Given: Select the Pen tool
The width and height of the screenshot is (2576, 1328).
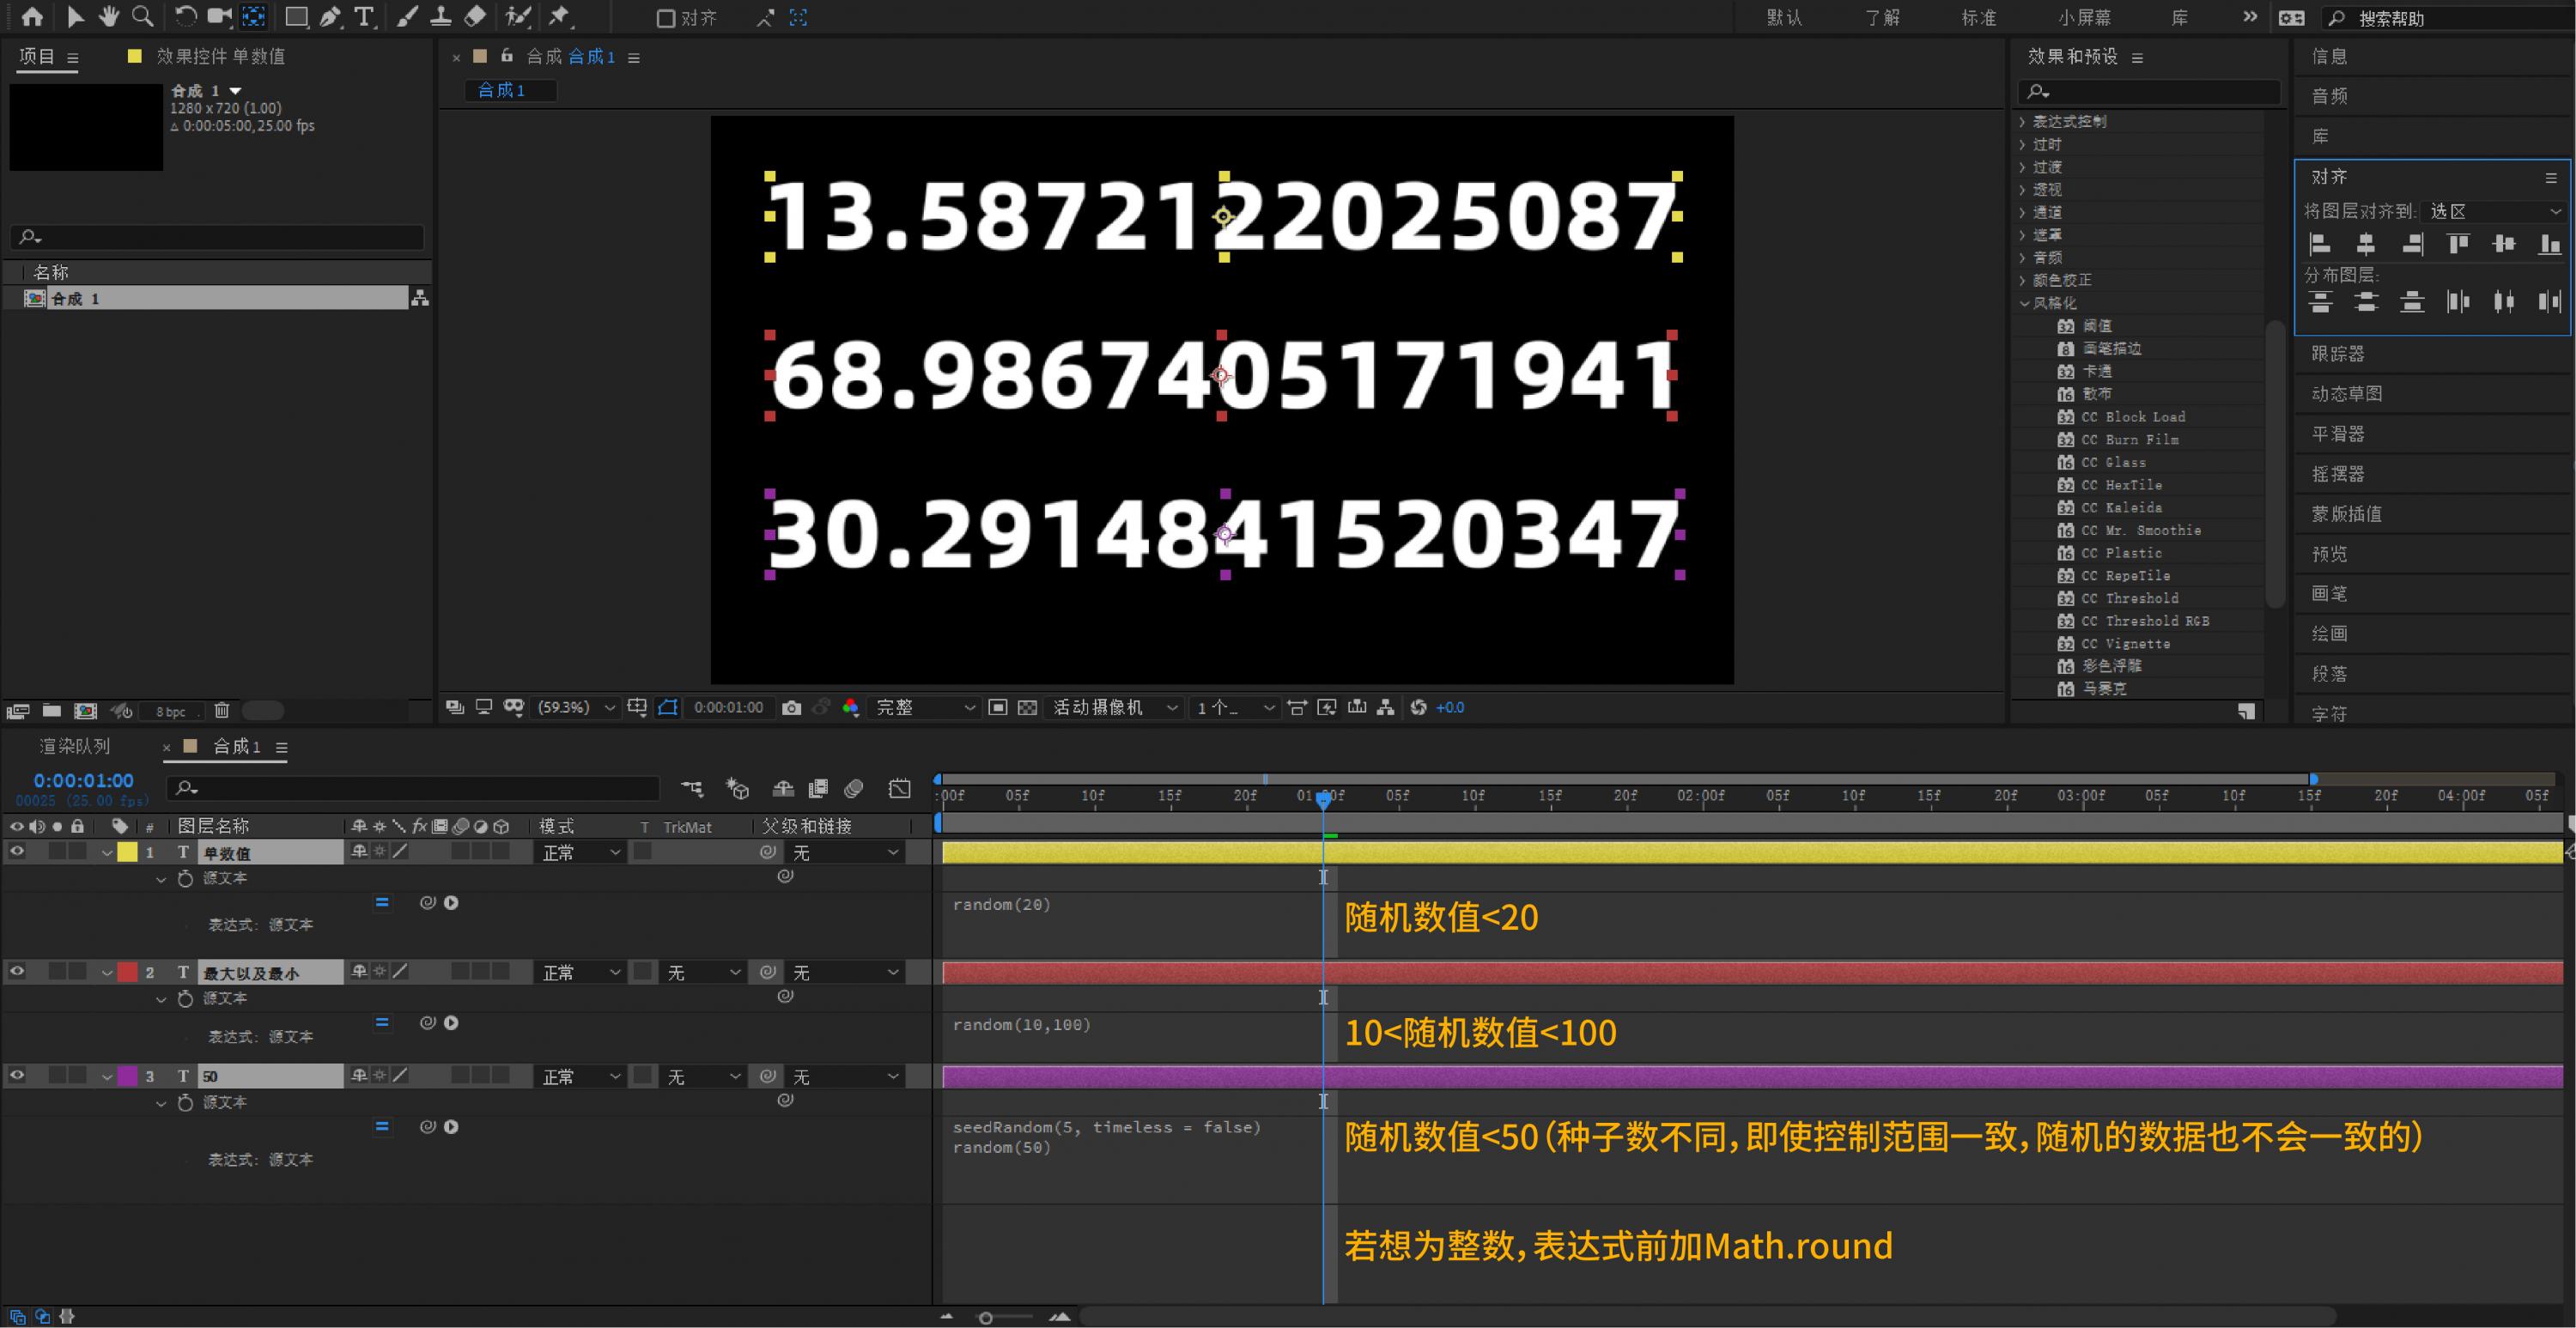Looking at the screenshot, I should 330,16.
